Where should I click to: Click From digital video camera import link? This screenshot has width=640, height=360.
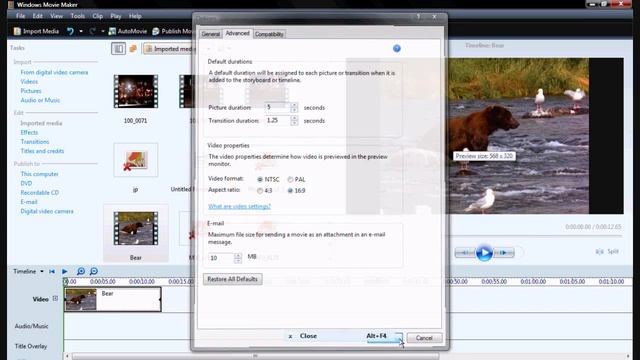pos(54,72)
